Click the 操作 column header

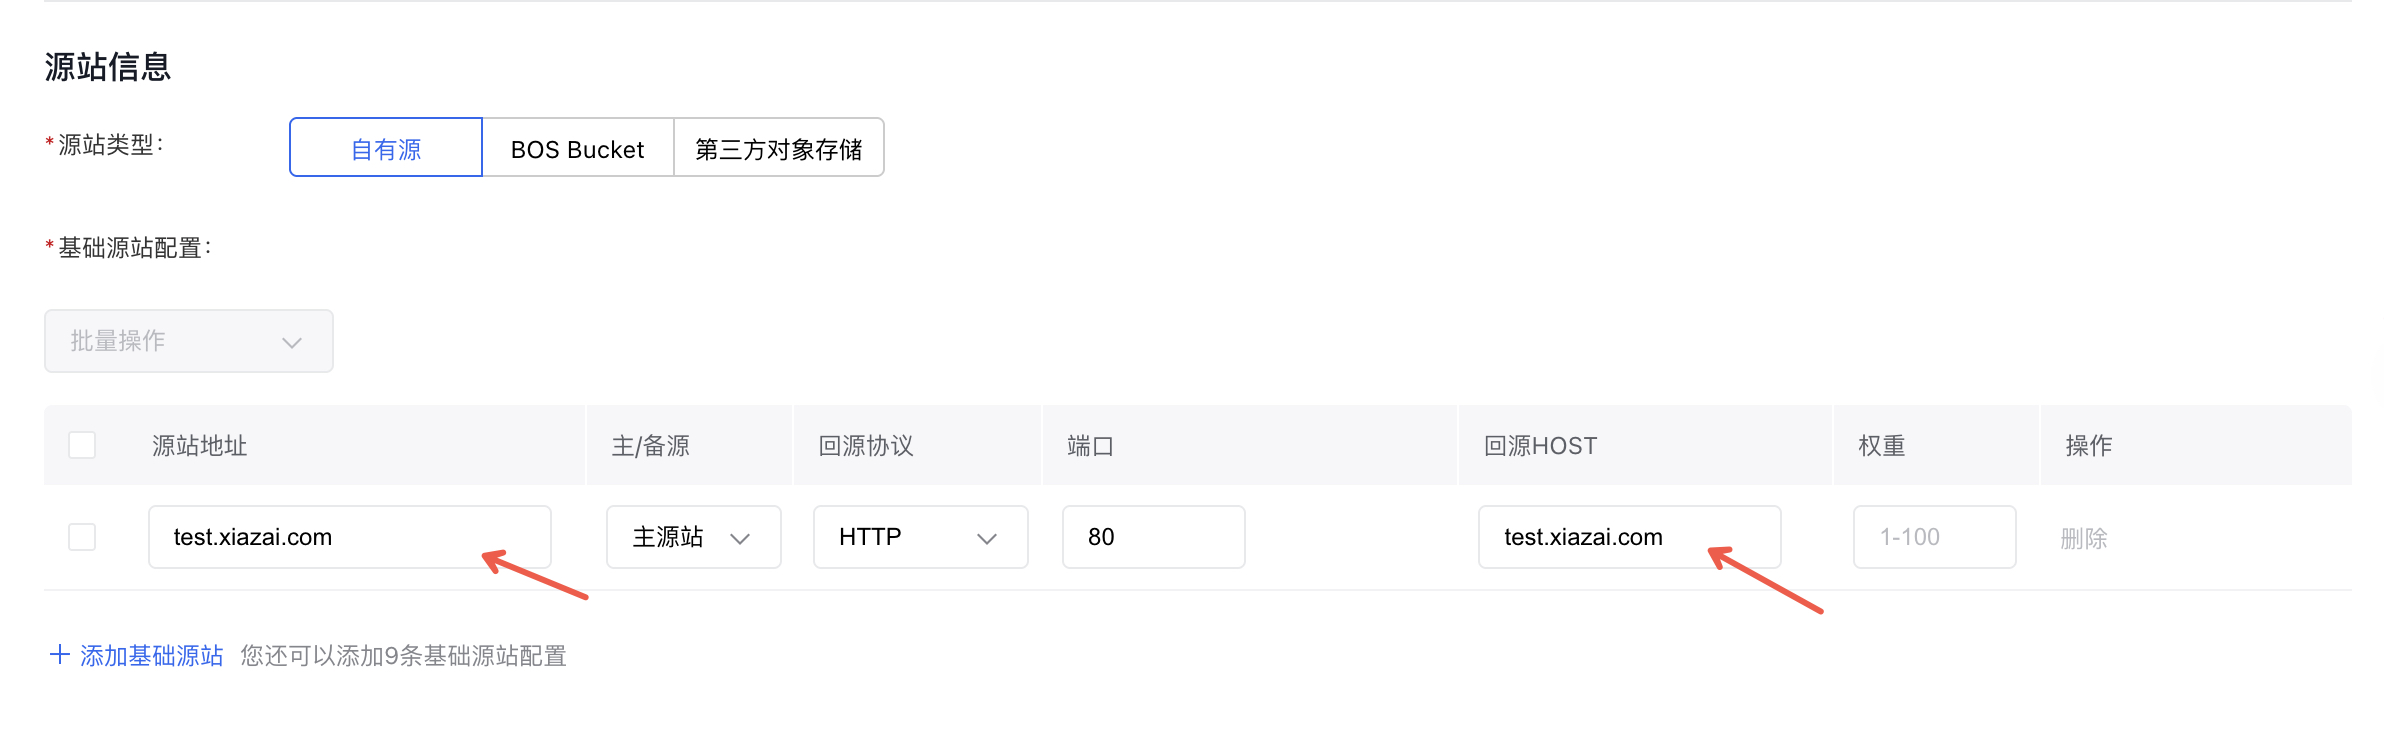(x=2087, y=445)
